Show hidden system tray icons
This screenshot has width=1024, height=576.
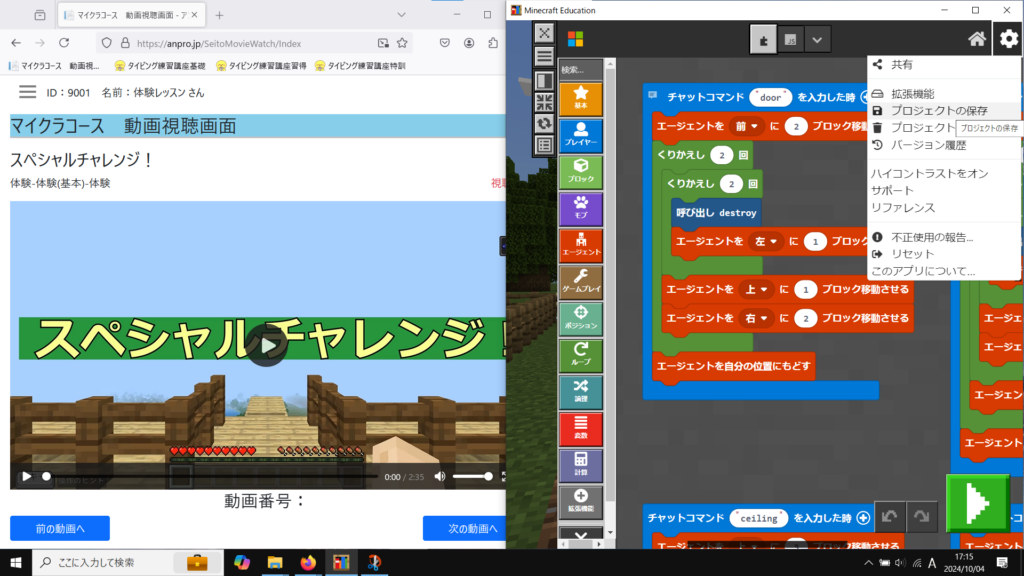[868, 563]
